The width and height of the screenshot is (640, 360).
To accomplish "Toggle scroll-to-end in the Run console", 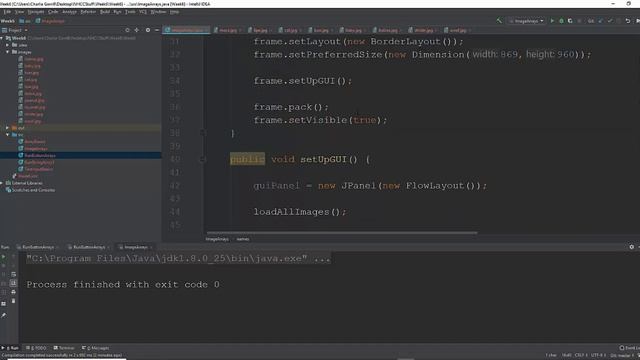I will pos(13,283).
